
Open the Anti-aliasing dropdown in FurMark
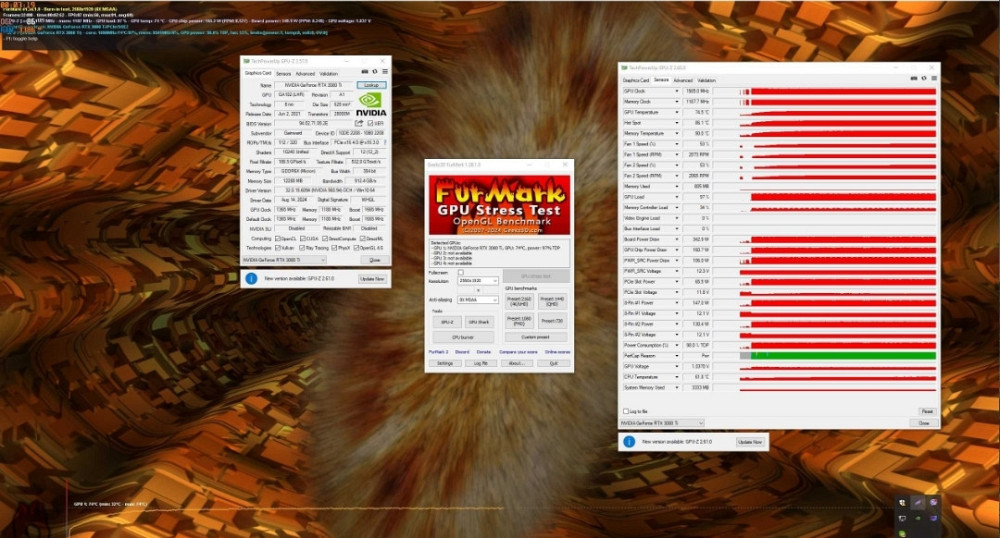478,299
